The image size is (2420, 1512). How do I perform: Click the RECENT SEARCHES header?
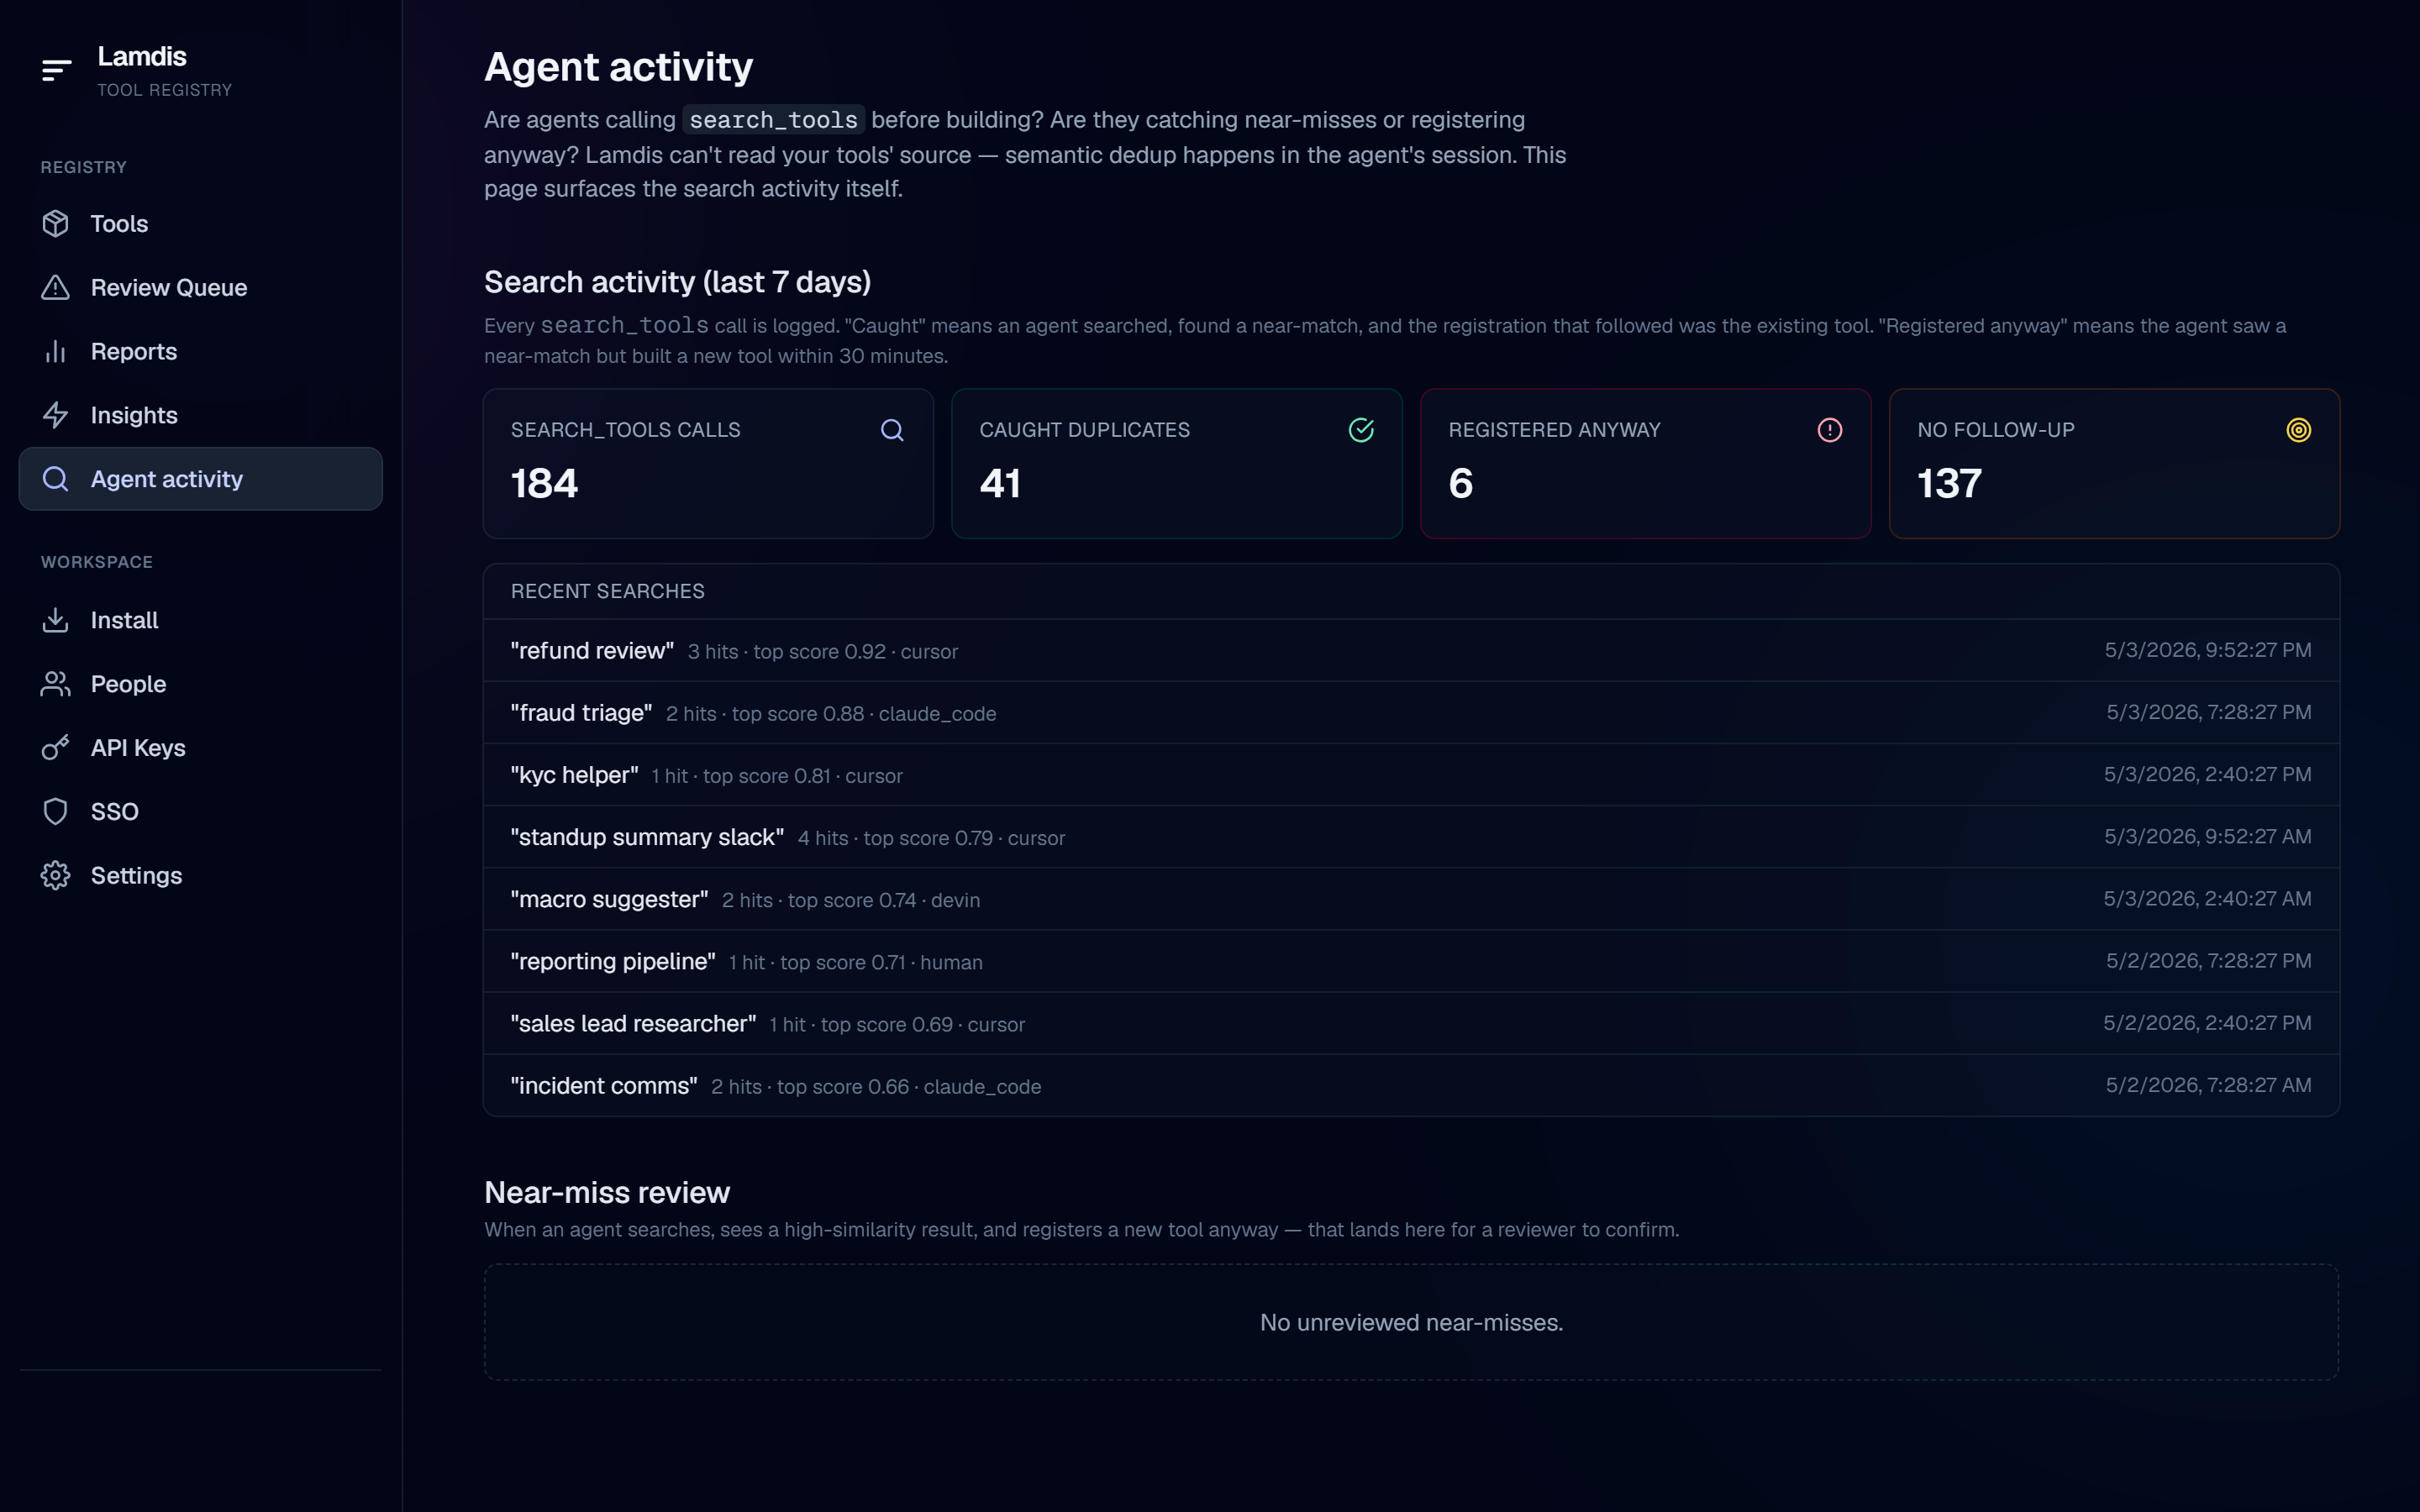608,591
